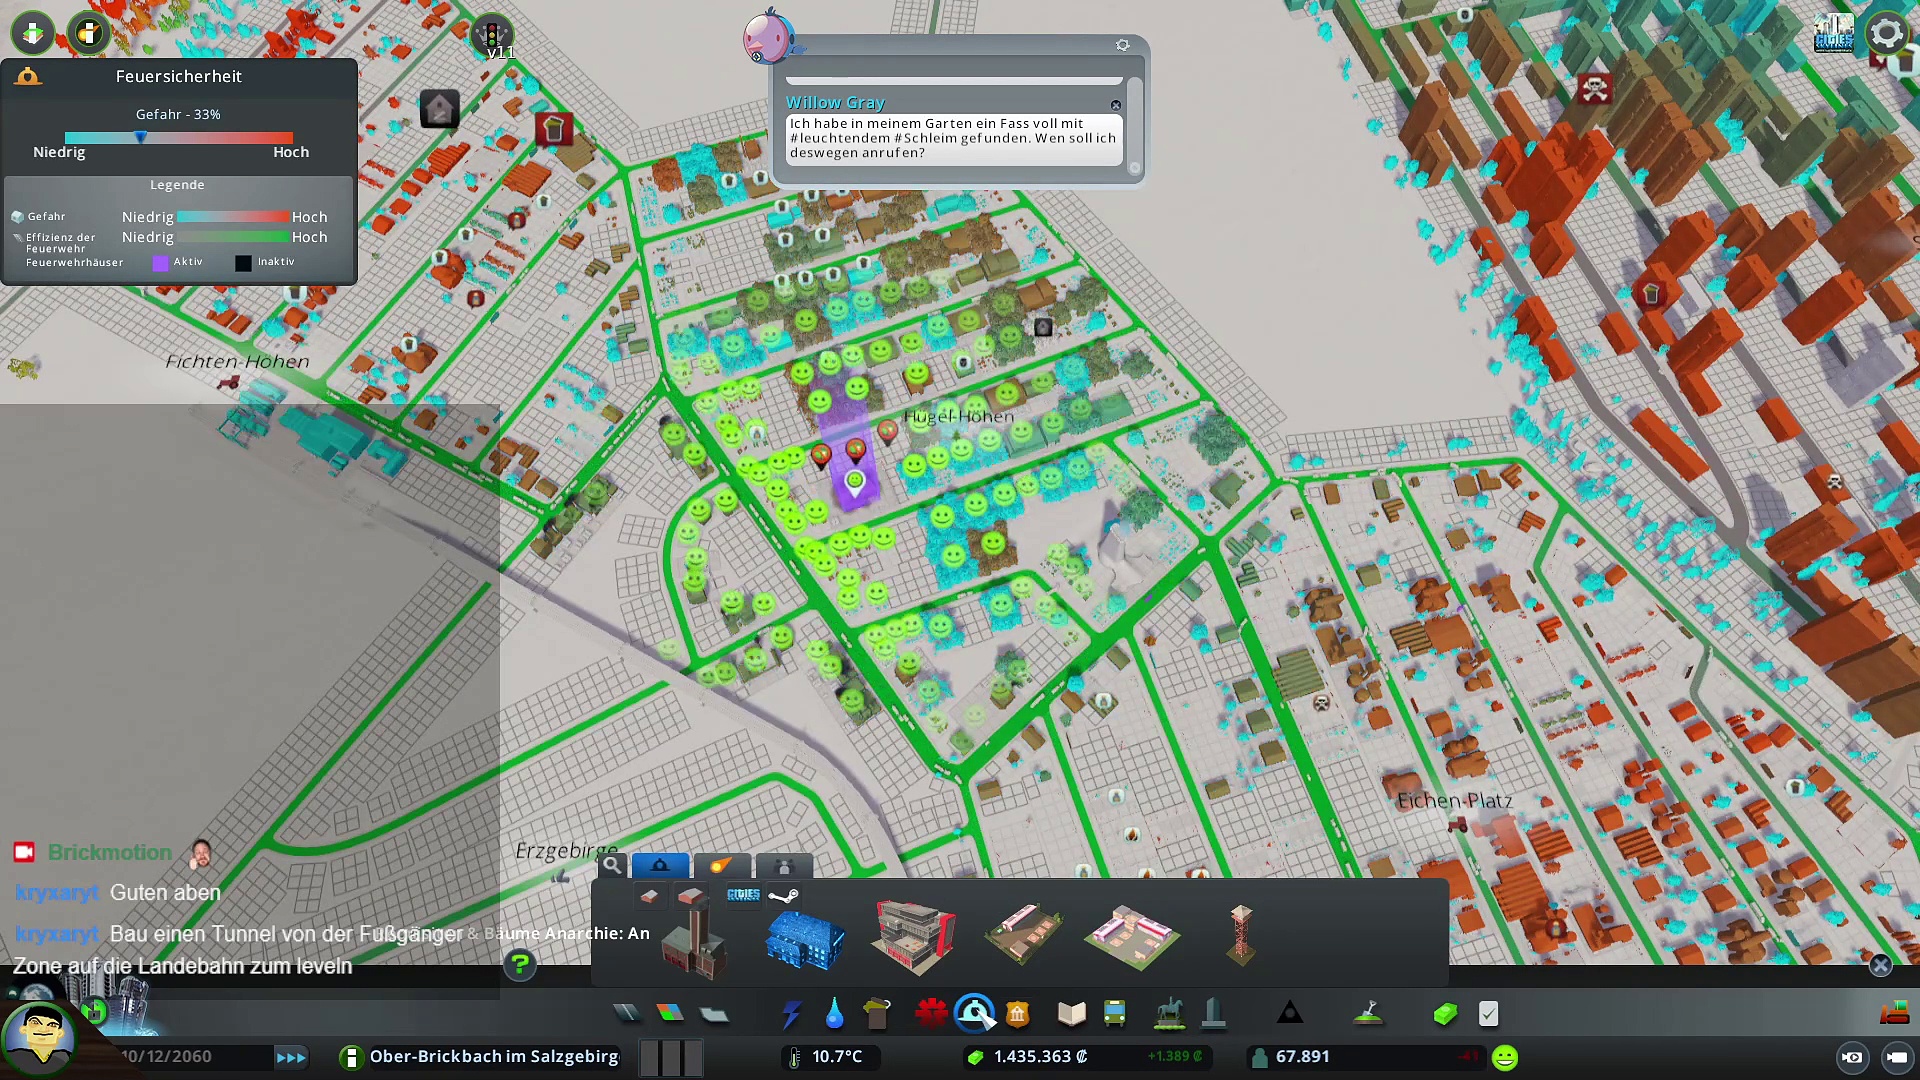The width and height of the screenshot is (1920, 1080).
Task: Toggle the traffic light mod button
Action: click(x=492, y=35)
